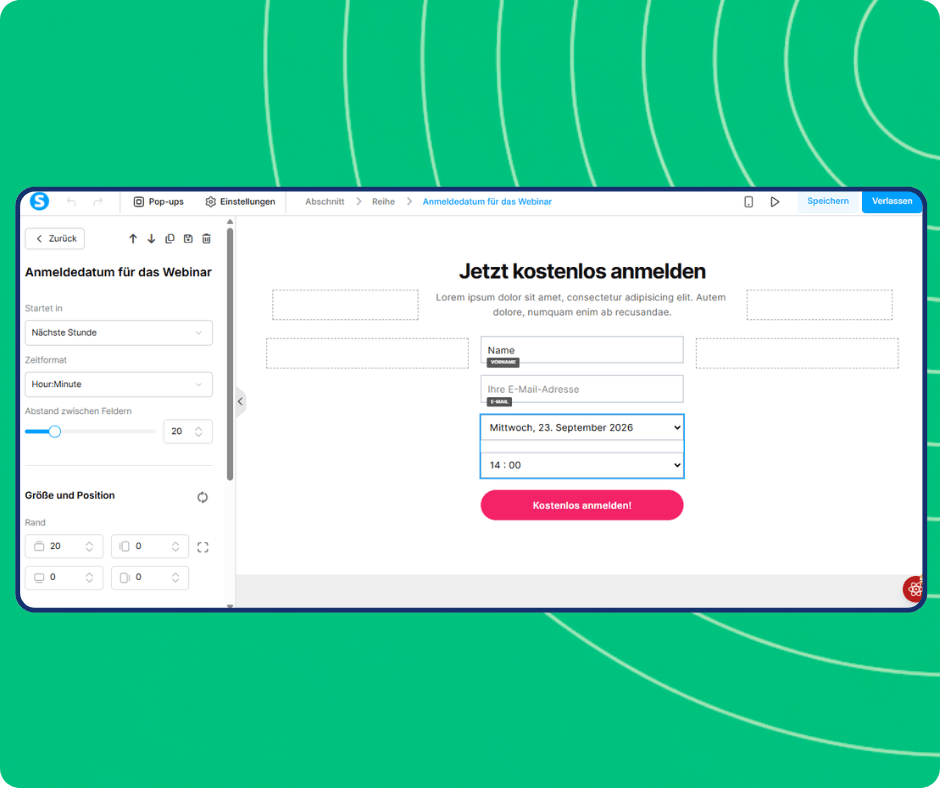Screen dimensions: 940x788
Task: Click the Speichern button
Action: (828, 201)
